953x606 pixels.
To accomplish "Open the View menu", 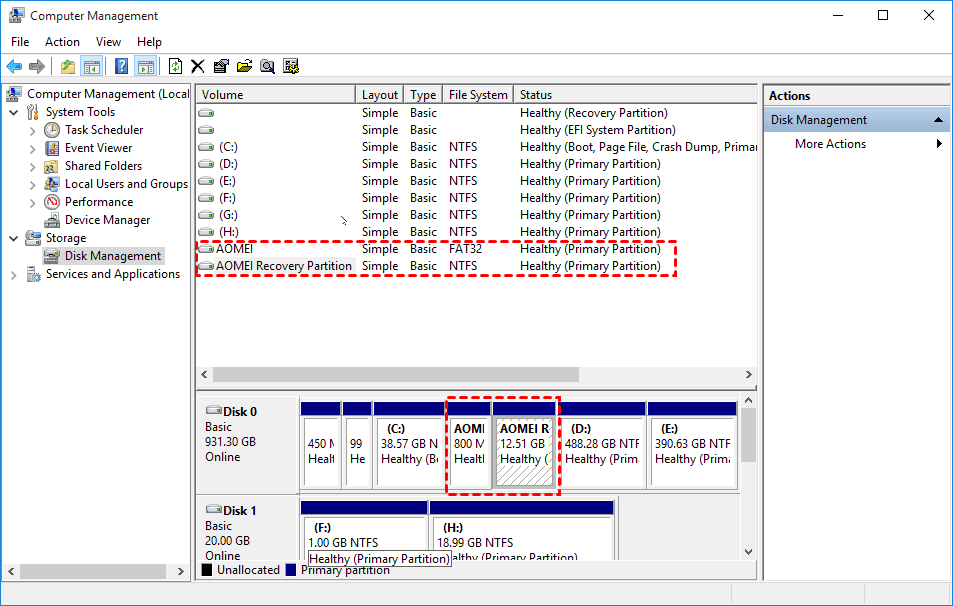I will click(108, 42).
